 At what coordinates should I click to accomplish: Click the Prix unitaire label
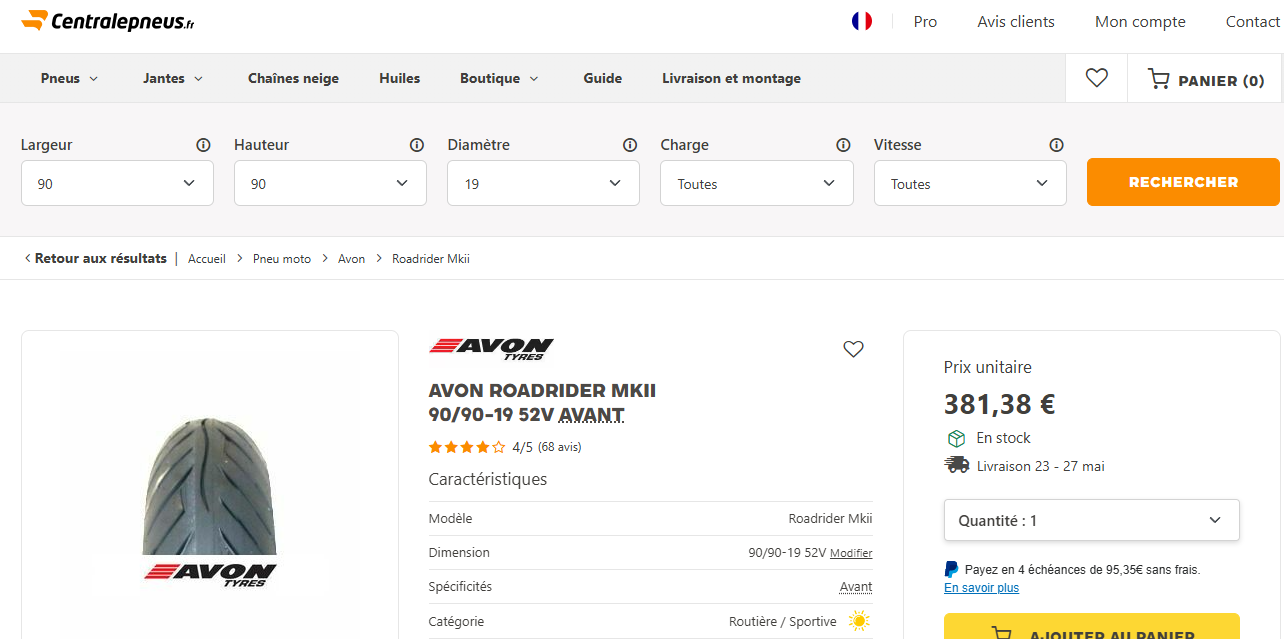[988, 367]
